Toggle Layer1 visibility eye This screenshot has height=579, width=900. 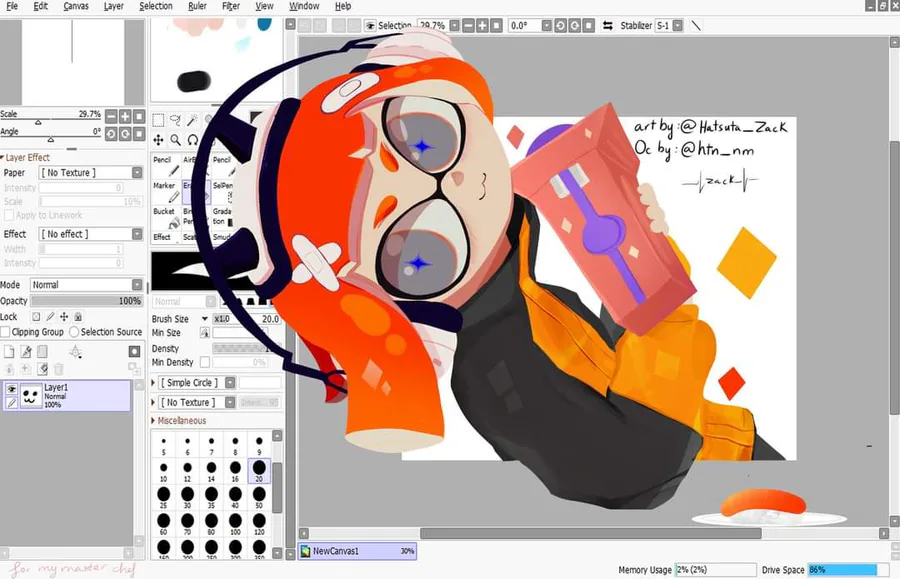(11, 389)
